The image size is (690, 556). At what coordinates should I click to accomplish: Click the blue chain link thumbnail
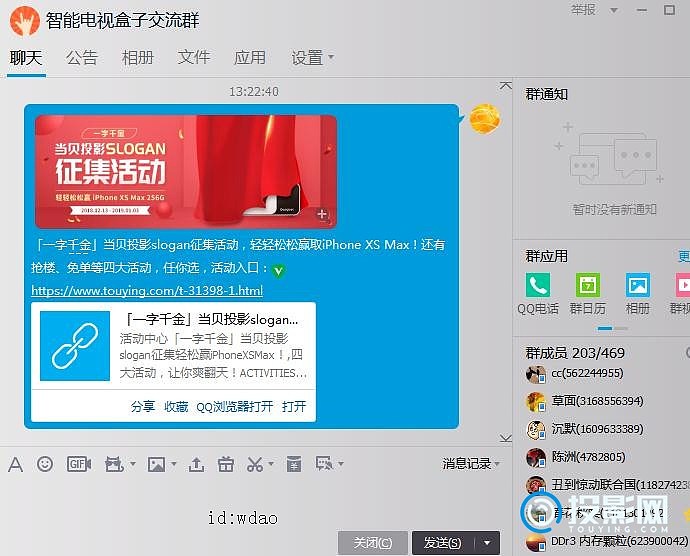(75, 346)
